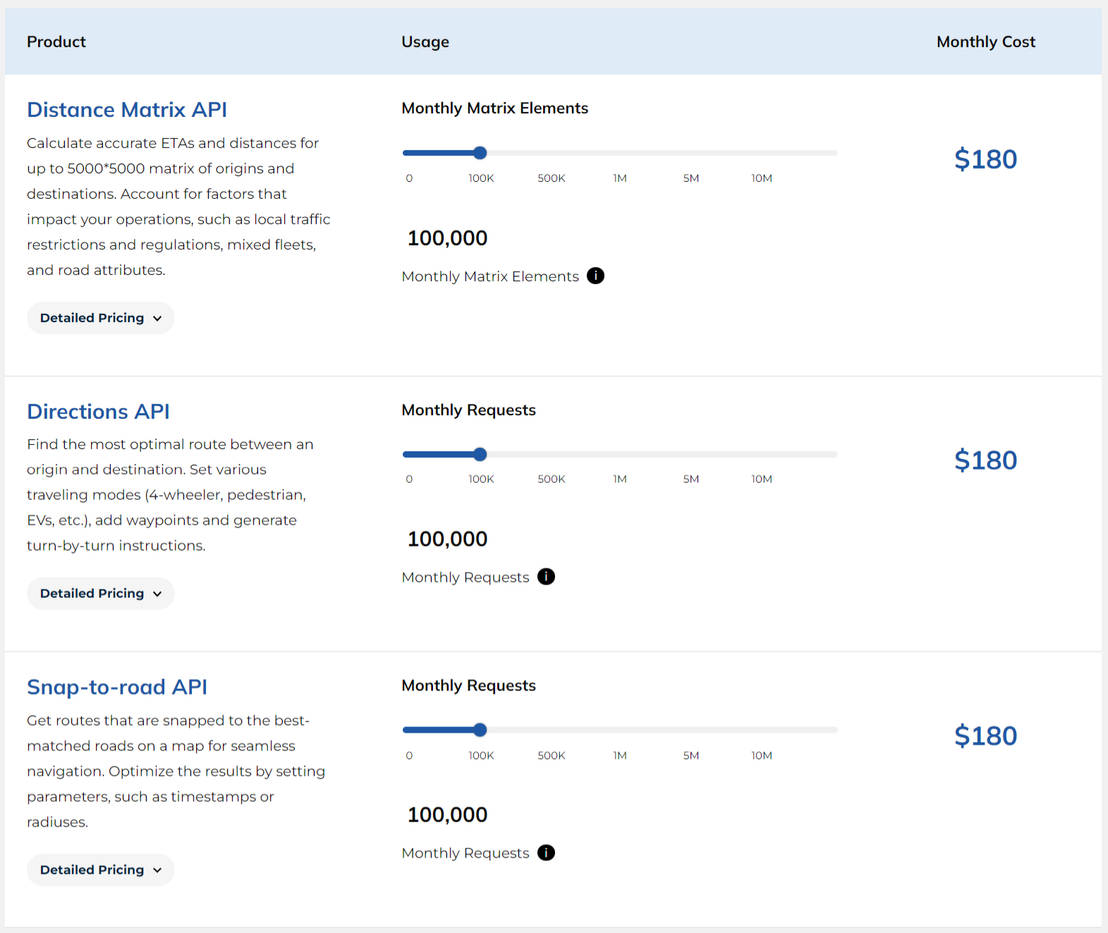
Task: Click the Snap-to-road slider handle
Action: point(480,729)
